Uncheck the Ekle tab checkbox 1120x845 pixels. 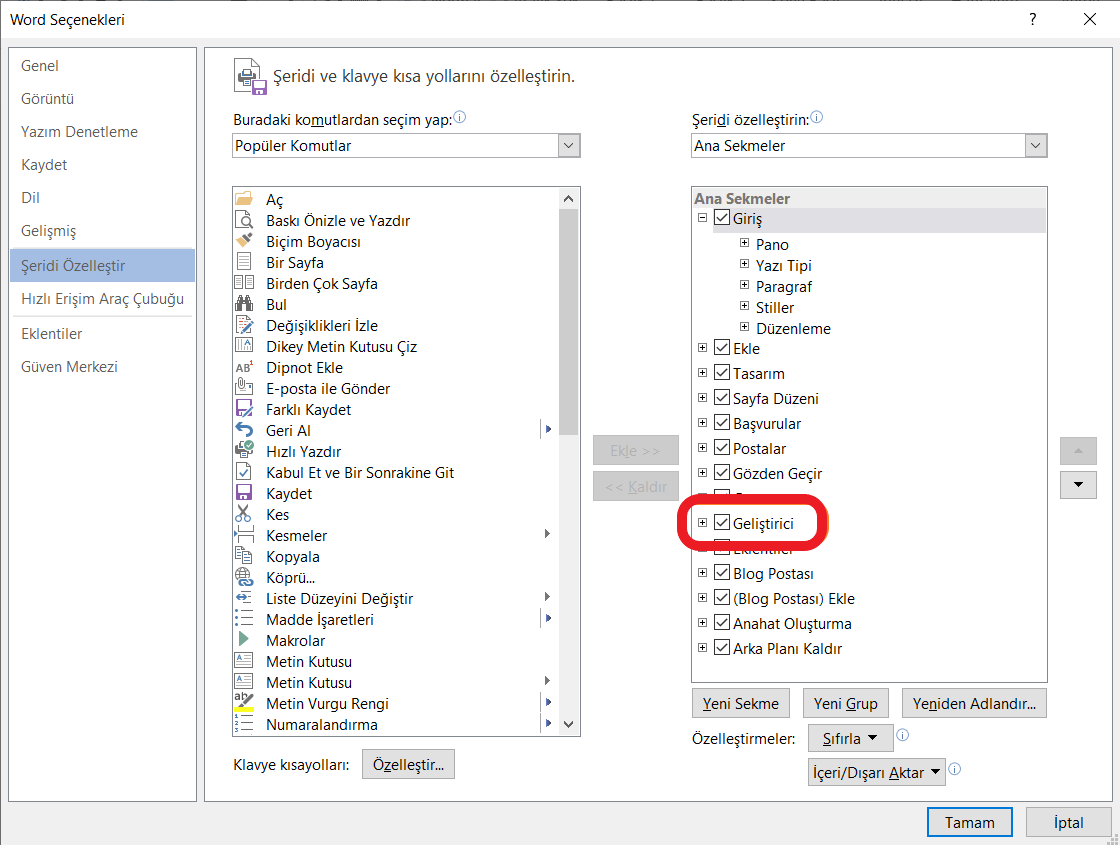722,348
